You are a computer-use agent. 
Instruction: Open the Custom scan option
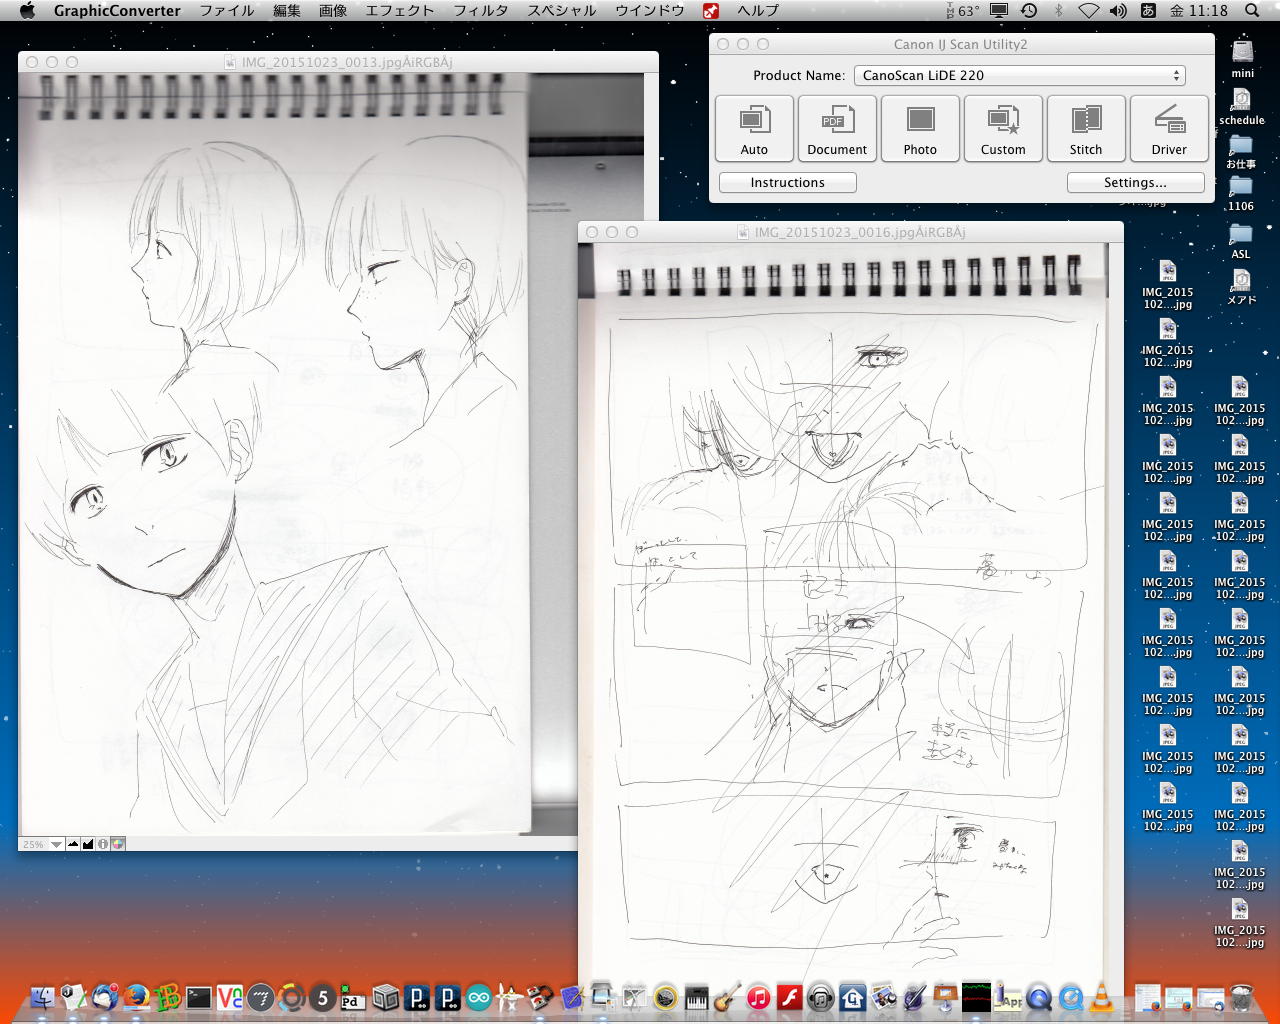pyautogui.click(x=1003, y=128)
